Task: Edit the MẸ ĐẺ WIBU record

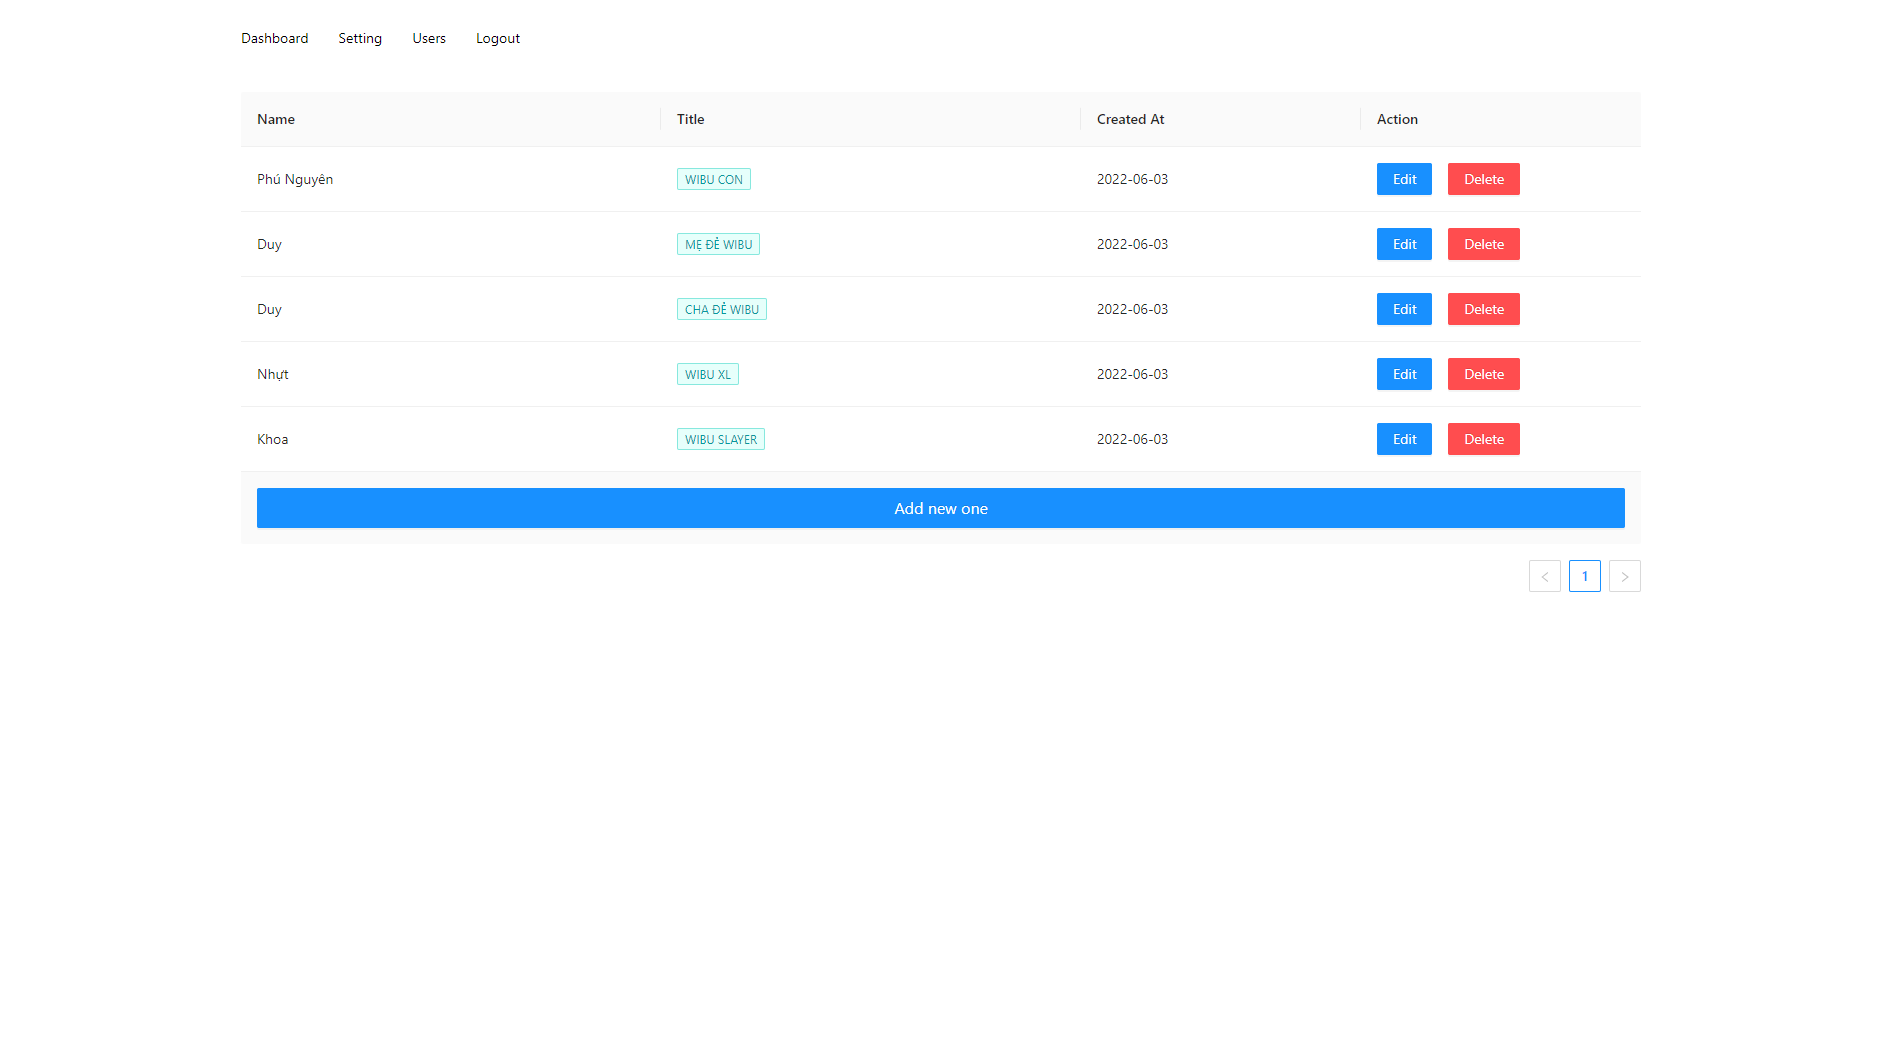Action: (x=1404, y=244)
